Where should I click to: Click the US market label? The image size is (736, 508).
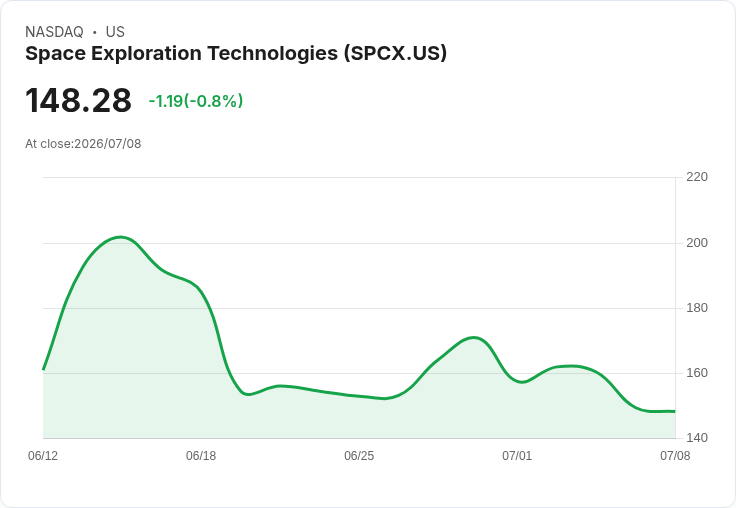[115, 32]
